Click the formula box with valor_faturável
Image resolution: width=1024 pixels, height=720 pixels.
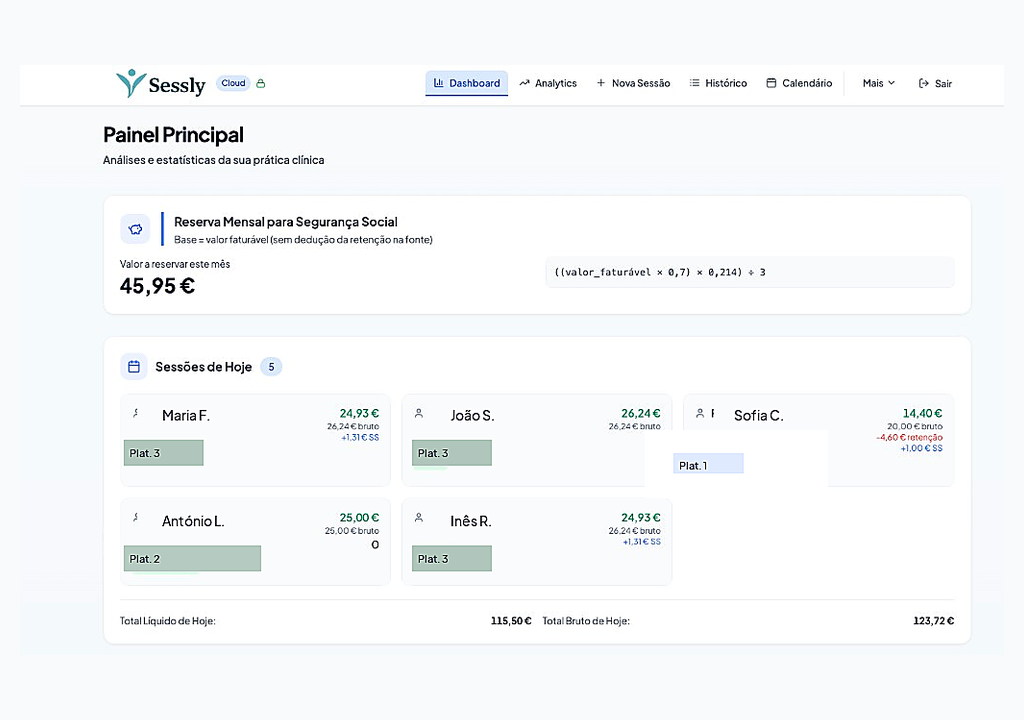pyautogui.click(x=750, y=272)
